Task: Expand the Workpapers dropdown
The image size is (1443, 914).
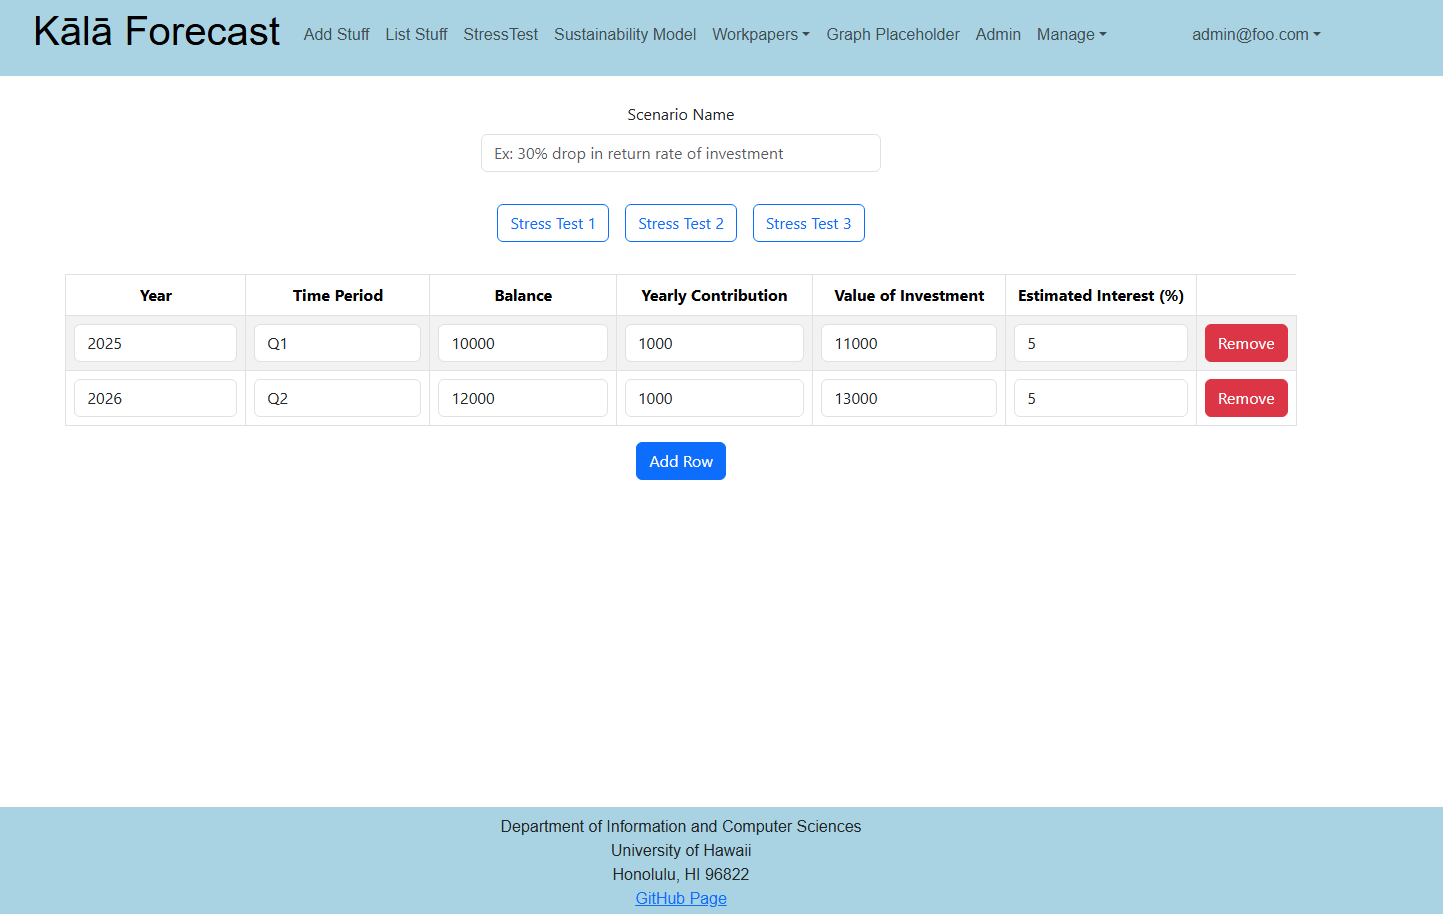Action: [x=760, y=34]
